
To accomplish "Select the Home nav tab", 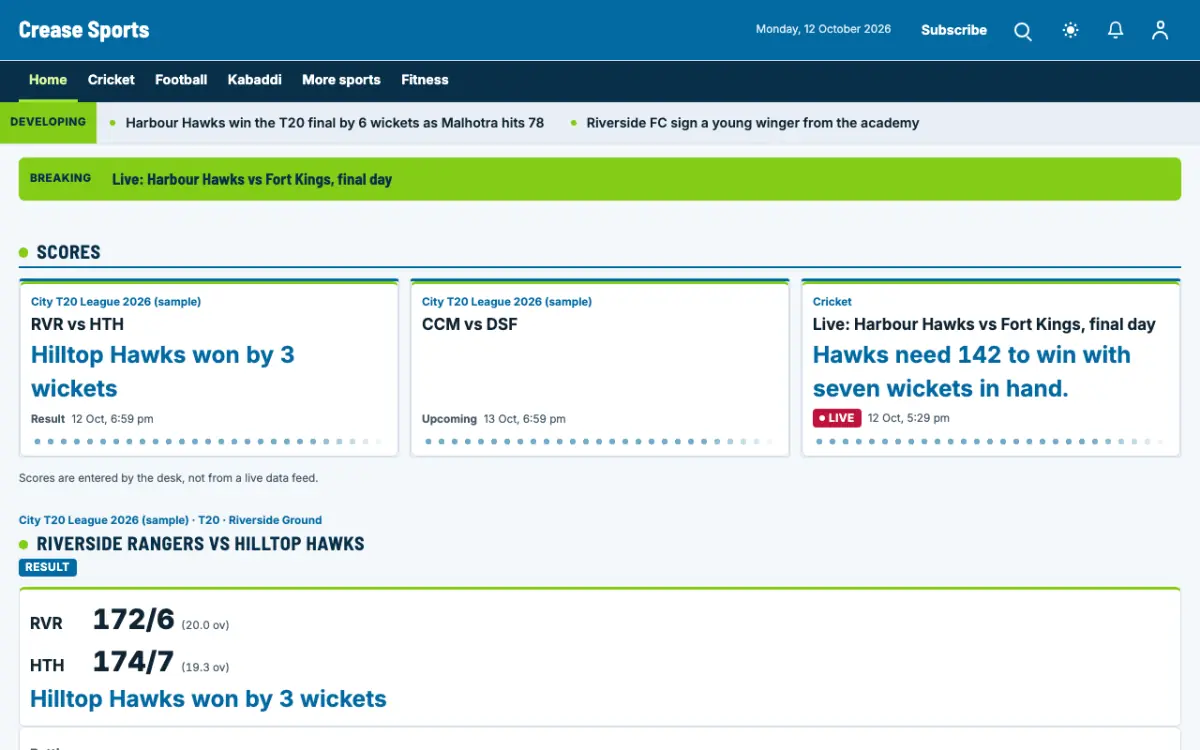I will tap(48, 80).
